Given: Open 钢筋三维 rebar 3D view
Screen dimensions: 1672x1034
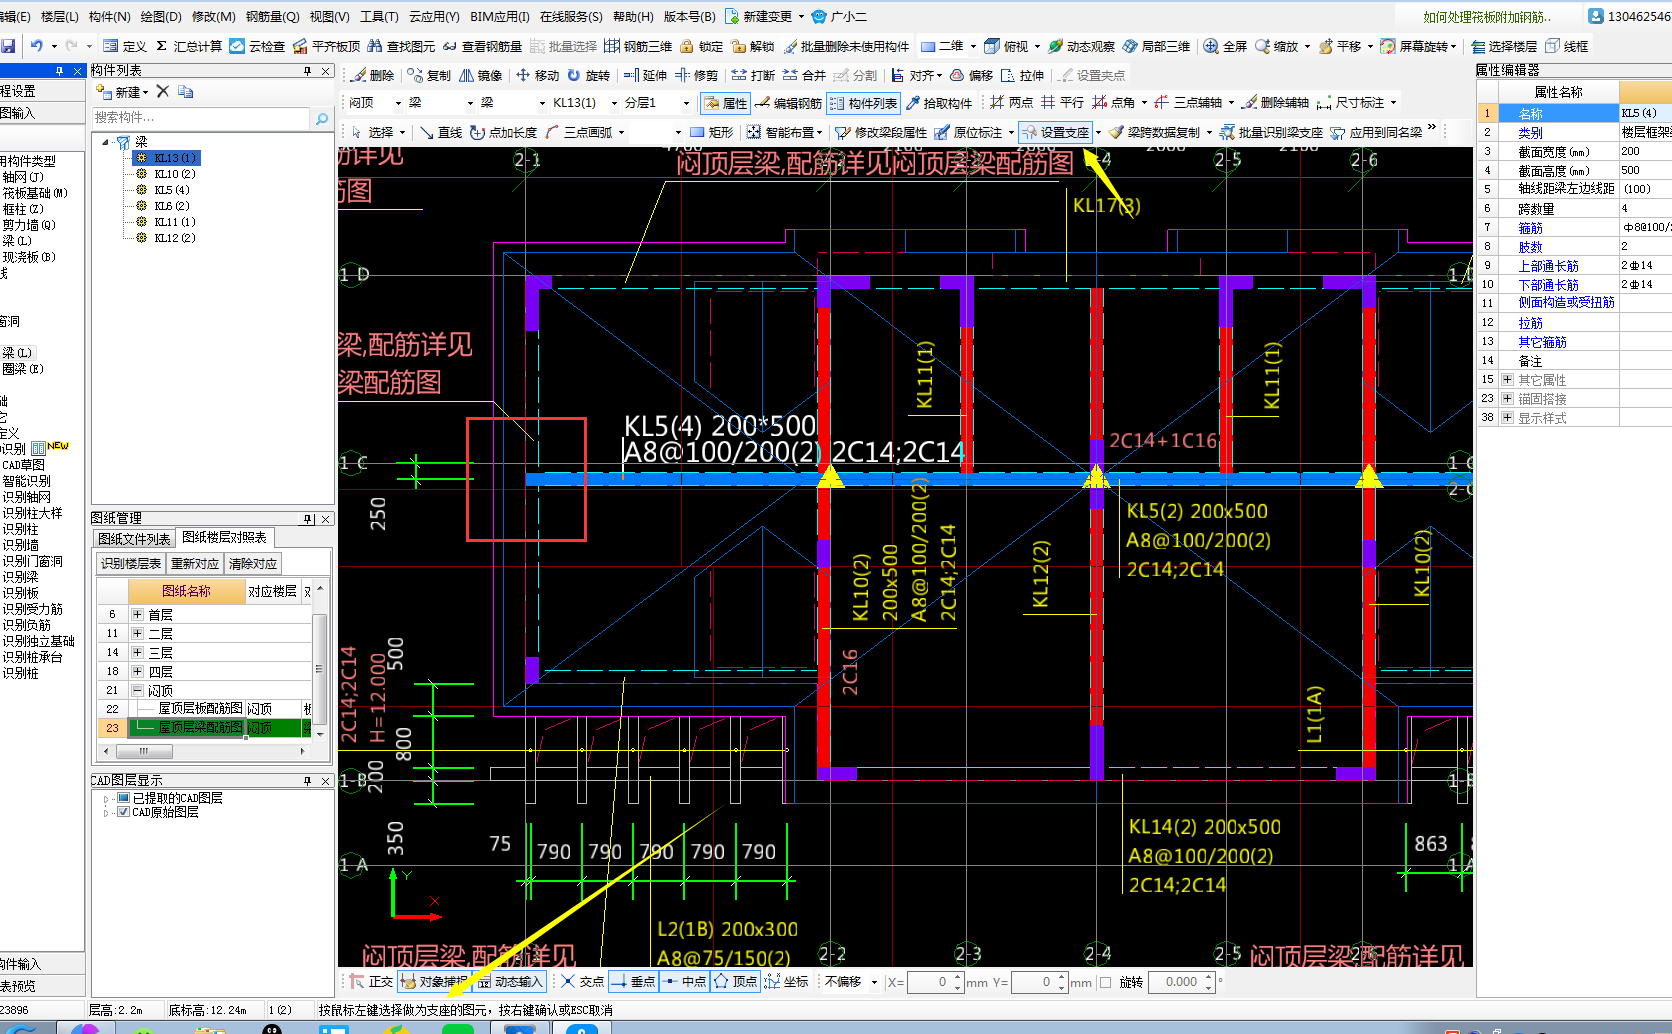Looking at the screenshot, I should (638, 46).
